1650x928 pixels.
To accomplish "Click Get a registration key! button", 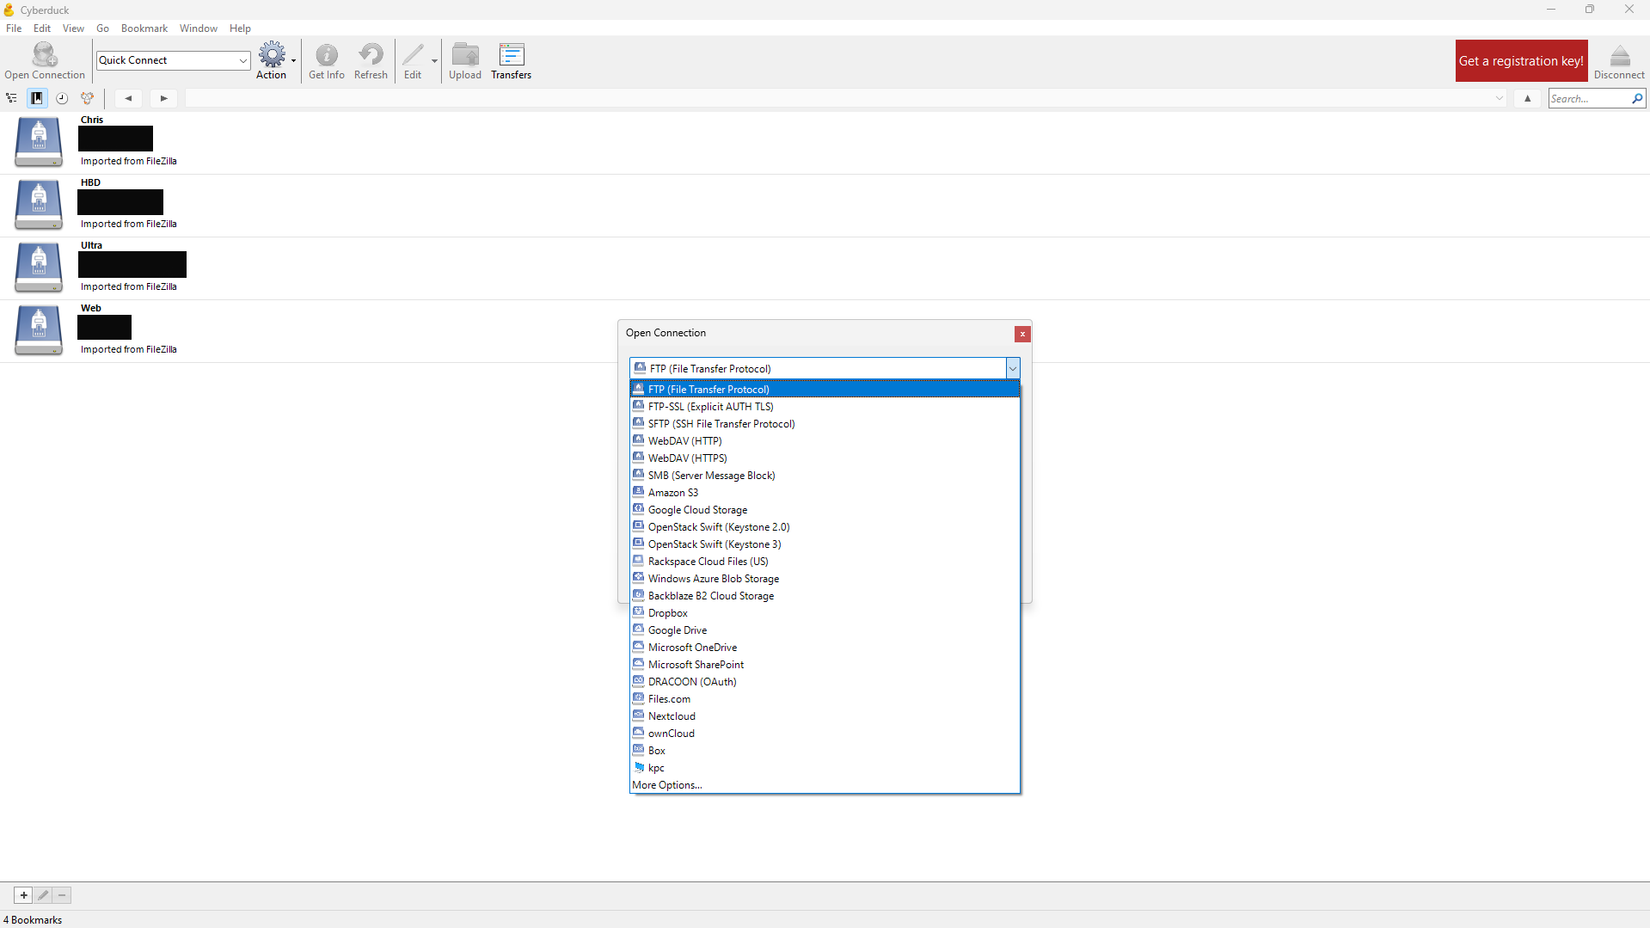I will pos(1521,61).
